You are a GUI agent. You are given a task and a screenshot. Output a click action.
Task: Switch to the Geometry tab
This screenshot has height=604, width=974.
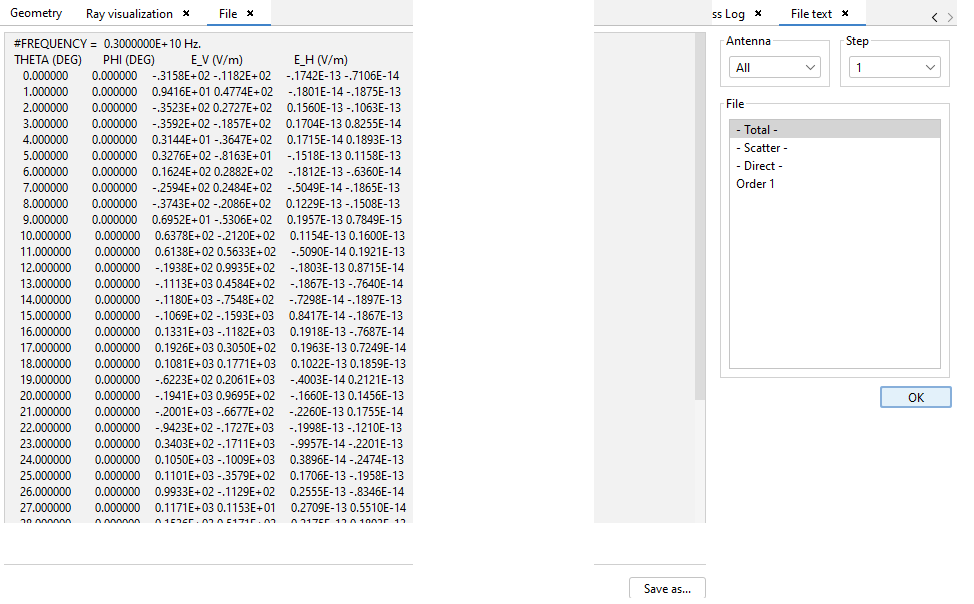tap(36, 14)
